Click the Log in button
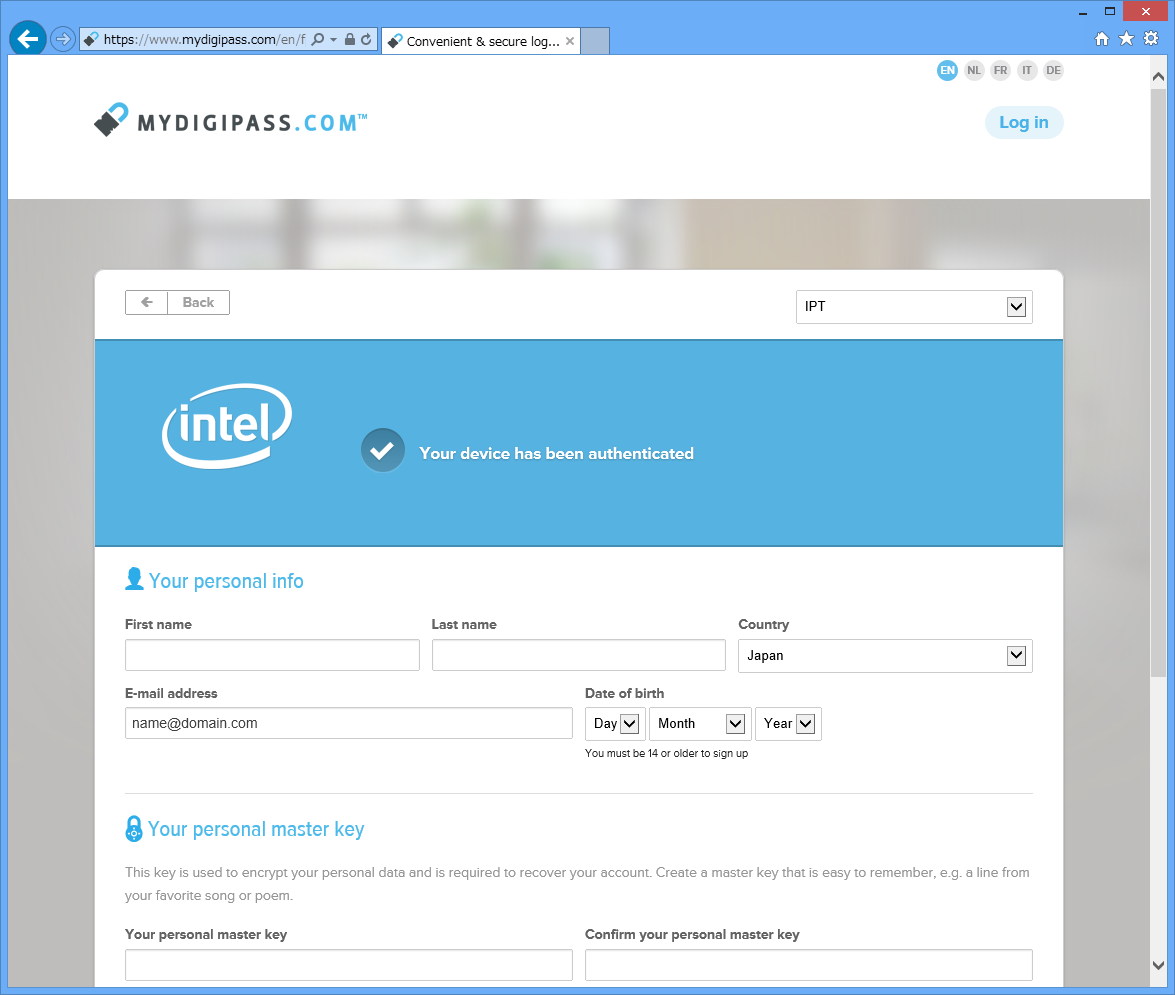This screenshot has height=995, width=1175. (x=1024, y=122)
